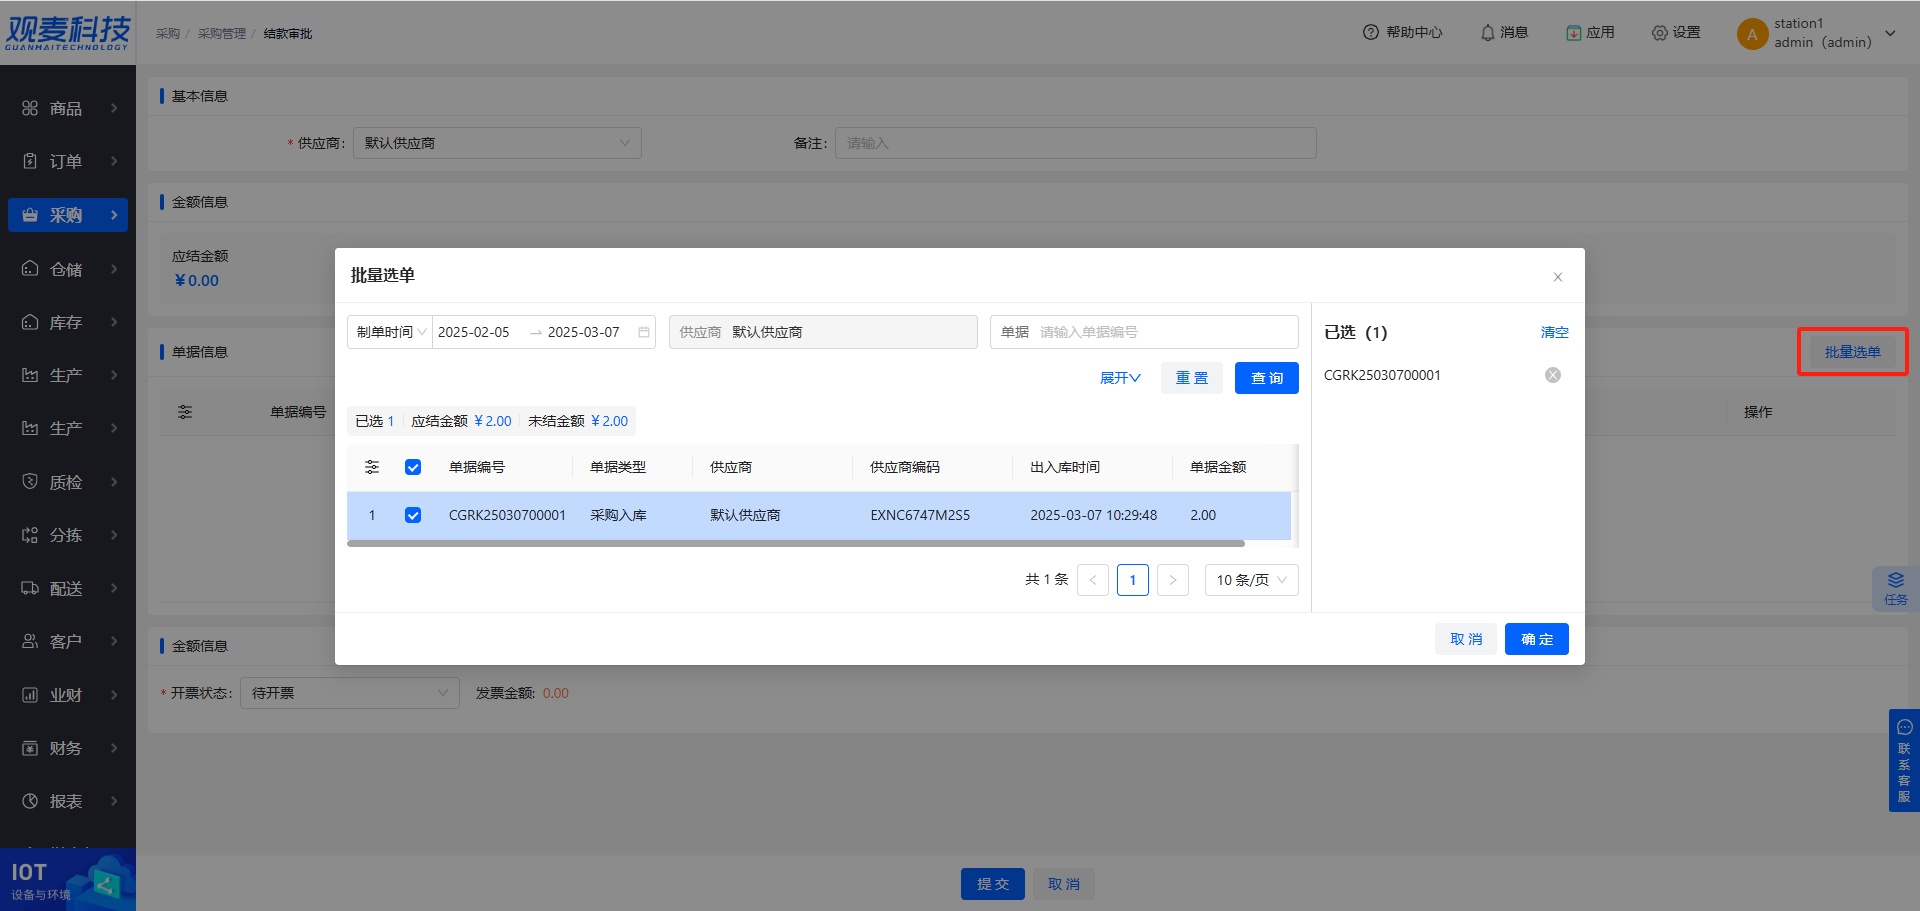This screenshot has height=911, width=1920.
Task: Click bottom 取消 button next to 提交
Action: click(1064, 884)
